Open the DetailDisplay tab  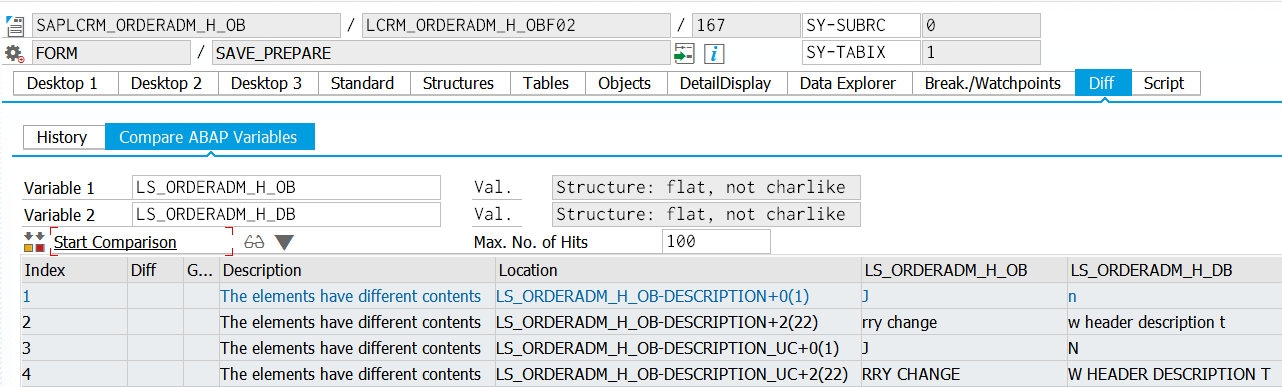click(x=726, y=83)
